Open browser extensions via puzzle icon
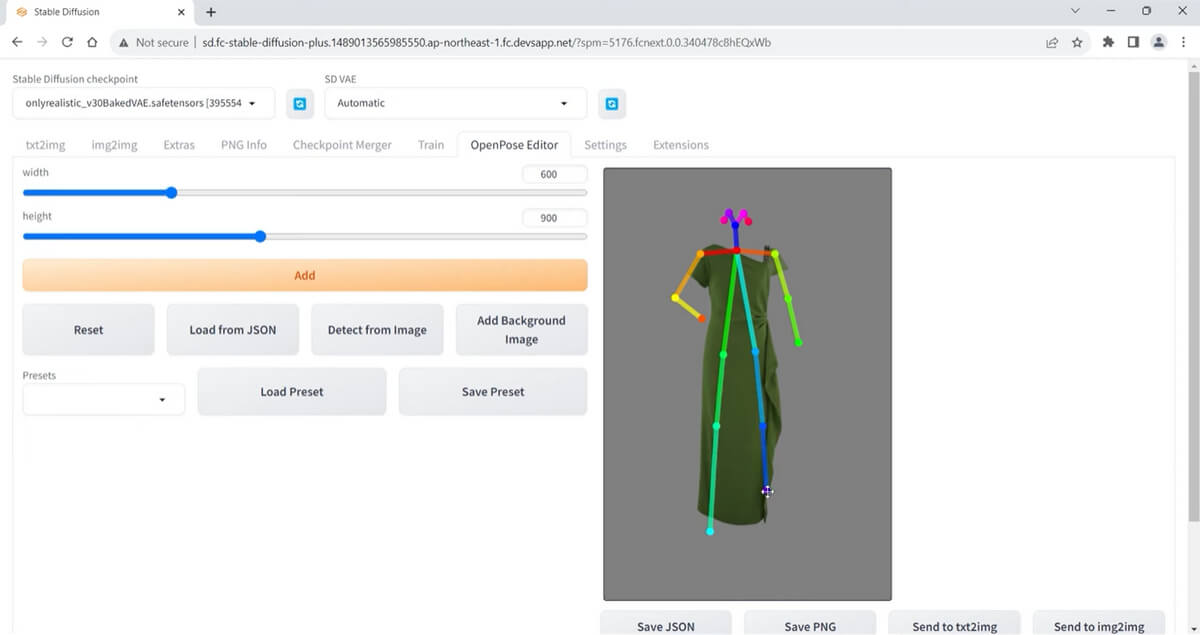The height and width of the screenshot is (635, 1200). point(1108,42)
